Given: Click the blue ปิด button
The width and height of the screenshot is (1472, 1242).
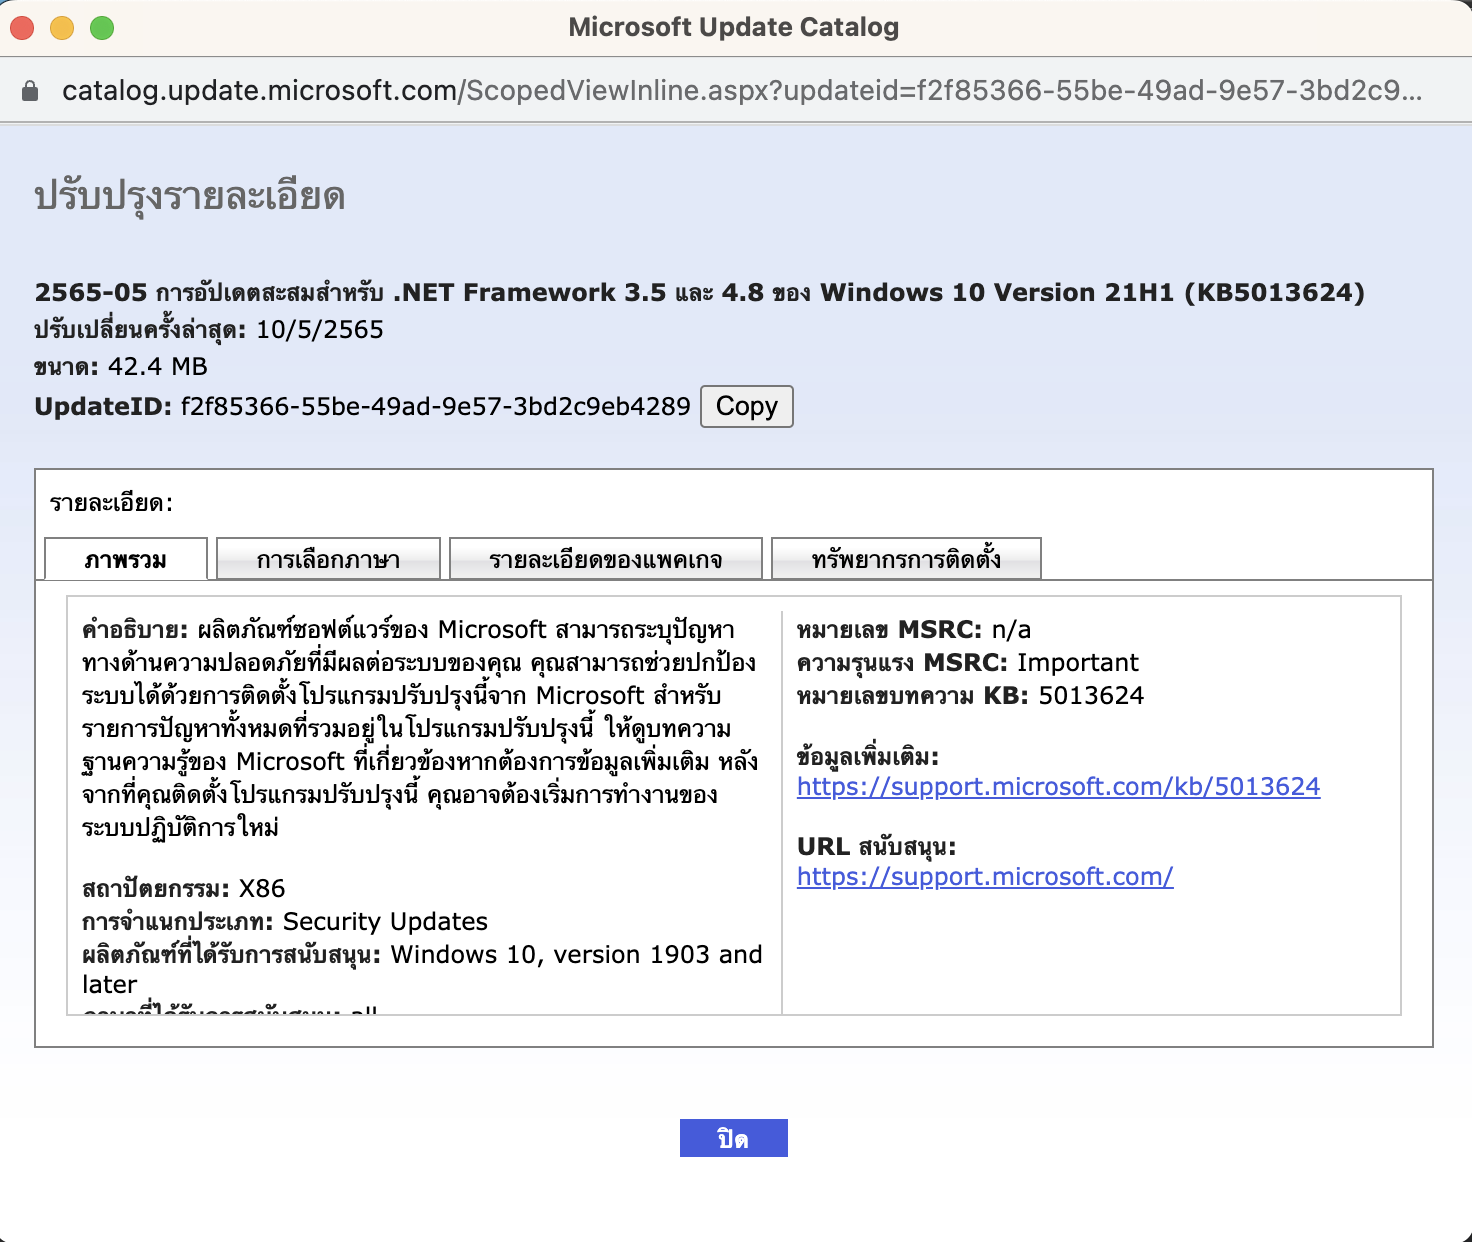Looking at the screenshot, I should coord(734,1138).
